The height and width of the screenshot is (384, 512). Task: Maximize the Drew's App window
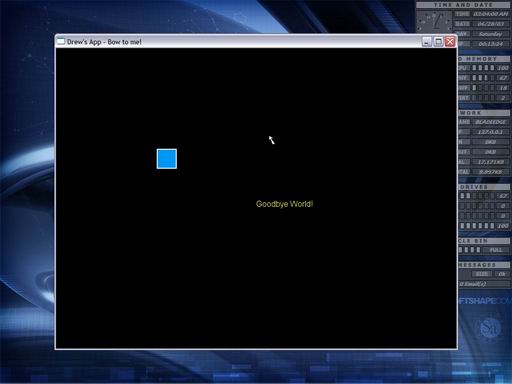tap(438, 42)
